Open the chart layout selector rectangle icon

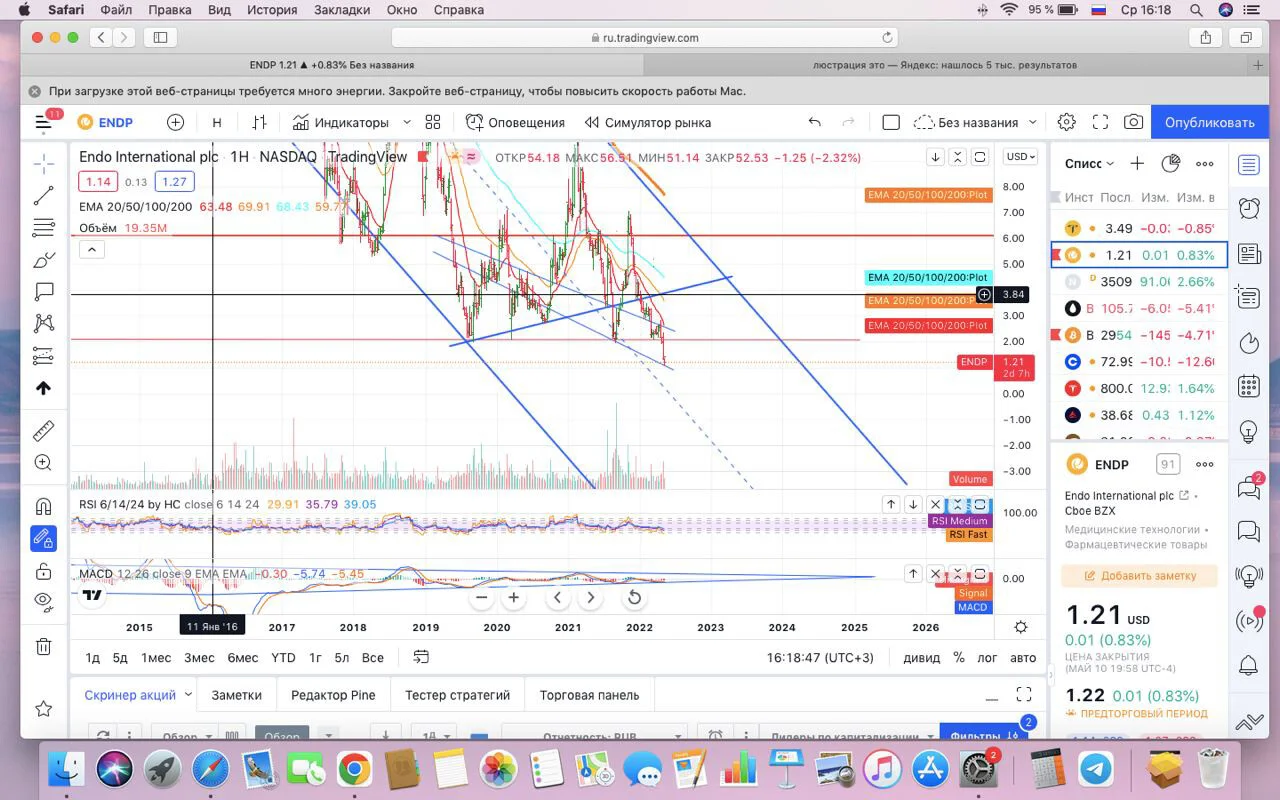[x=891, y=122]
